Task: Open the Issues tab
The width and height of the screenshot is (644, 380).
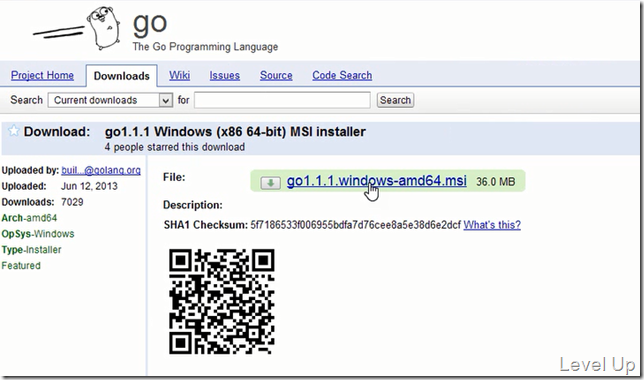Action: [x=225, y=75]
